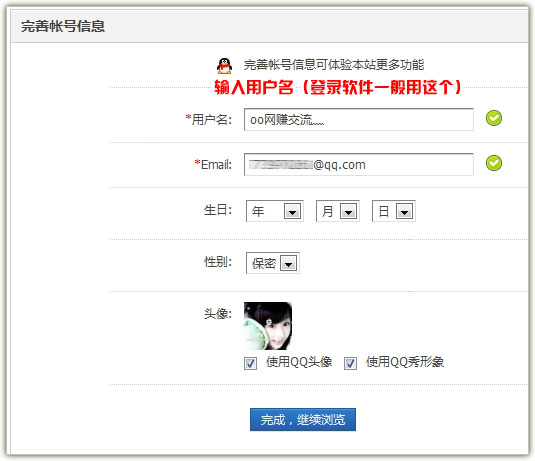Focus the 用户名 username input field
This screenshot has width=535, height=461.
tap(359, 119)
